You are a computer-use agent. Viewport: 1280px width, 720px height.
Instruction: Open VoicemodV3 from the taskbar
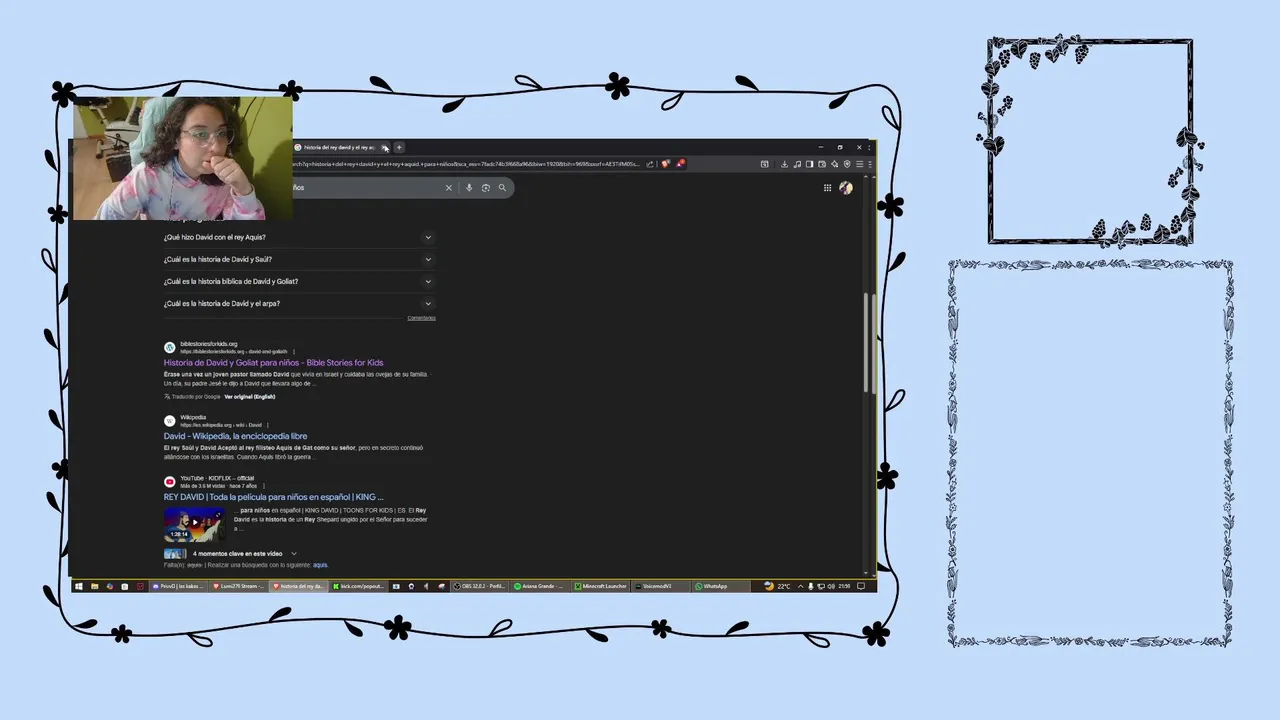660,586
